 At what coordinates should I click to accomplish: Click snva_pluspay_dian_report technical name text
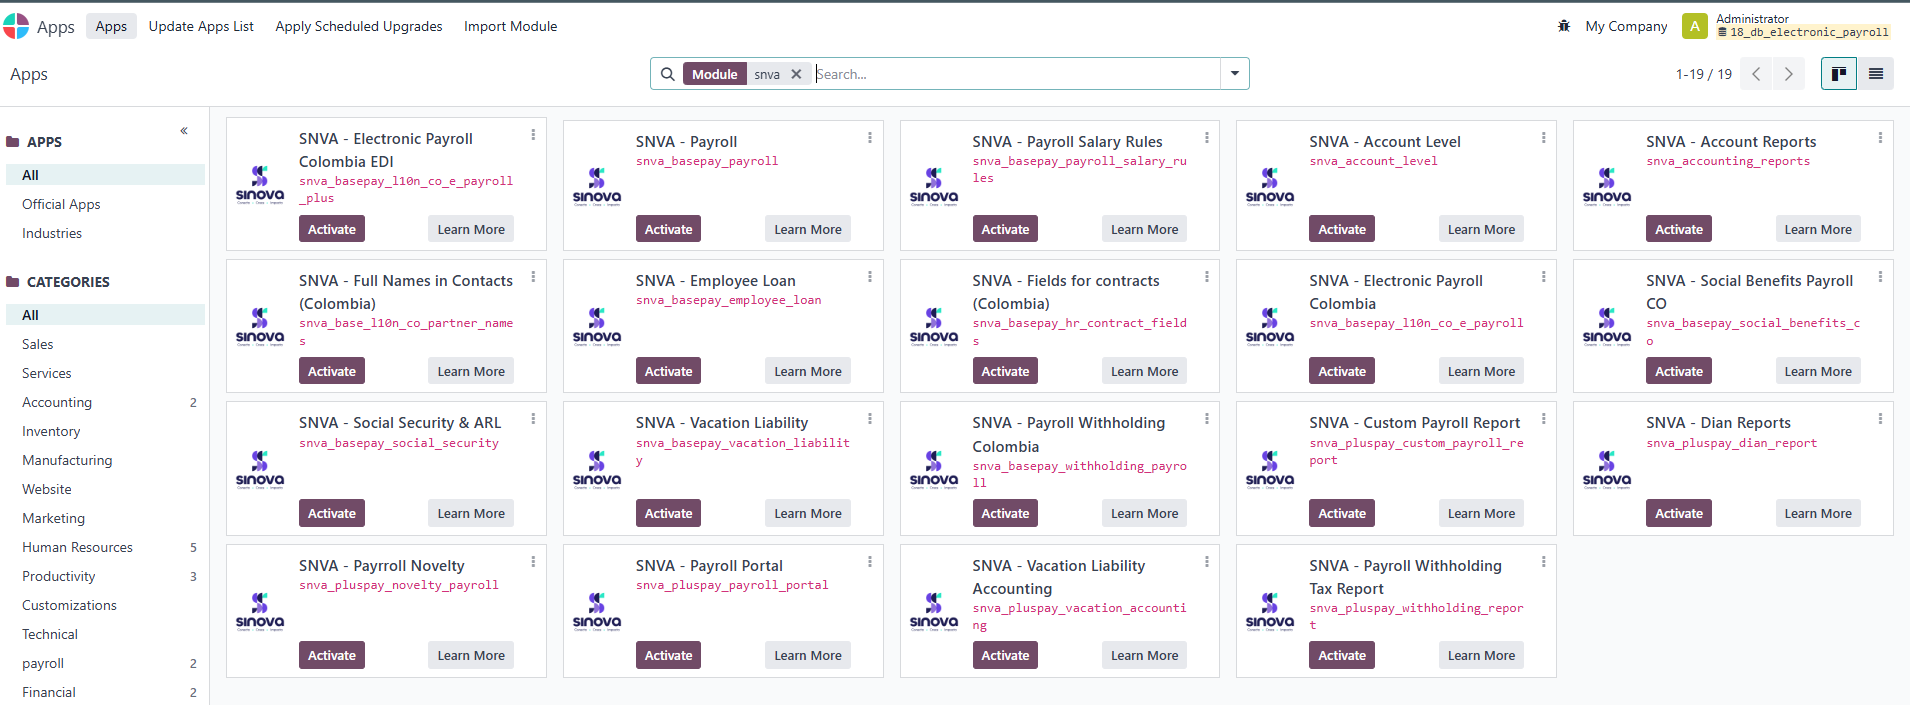[1731, 443]
